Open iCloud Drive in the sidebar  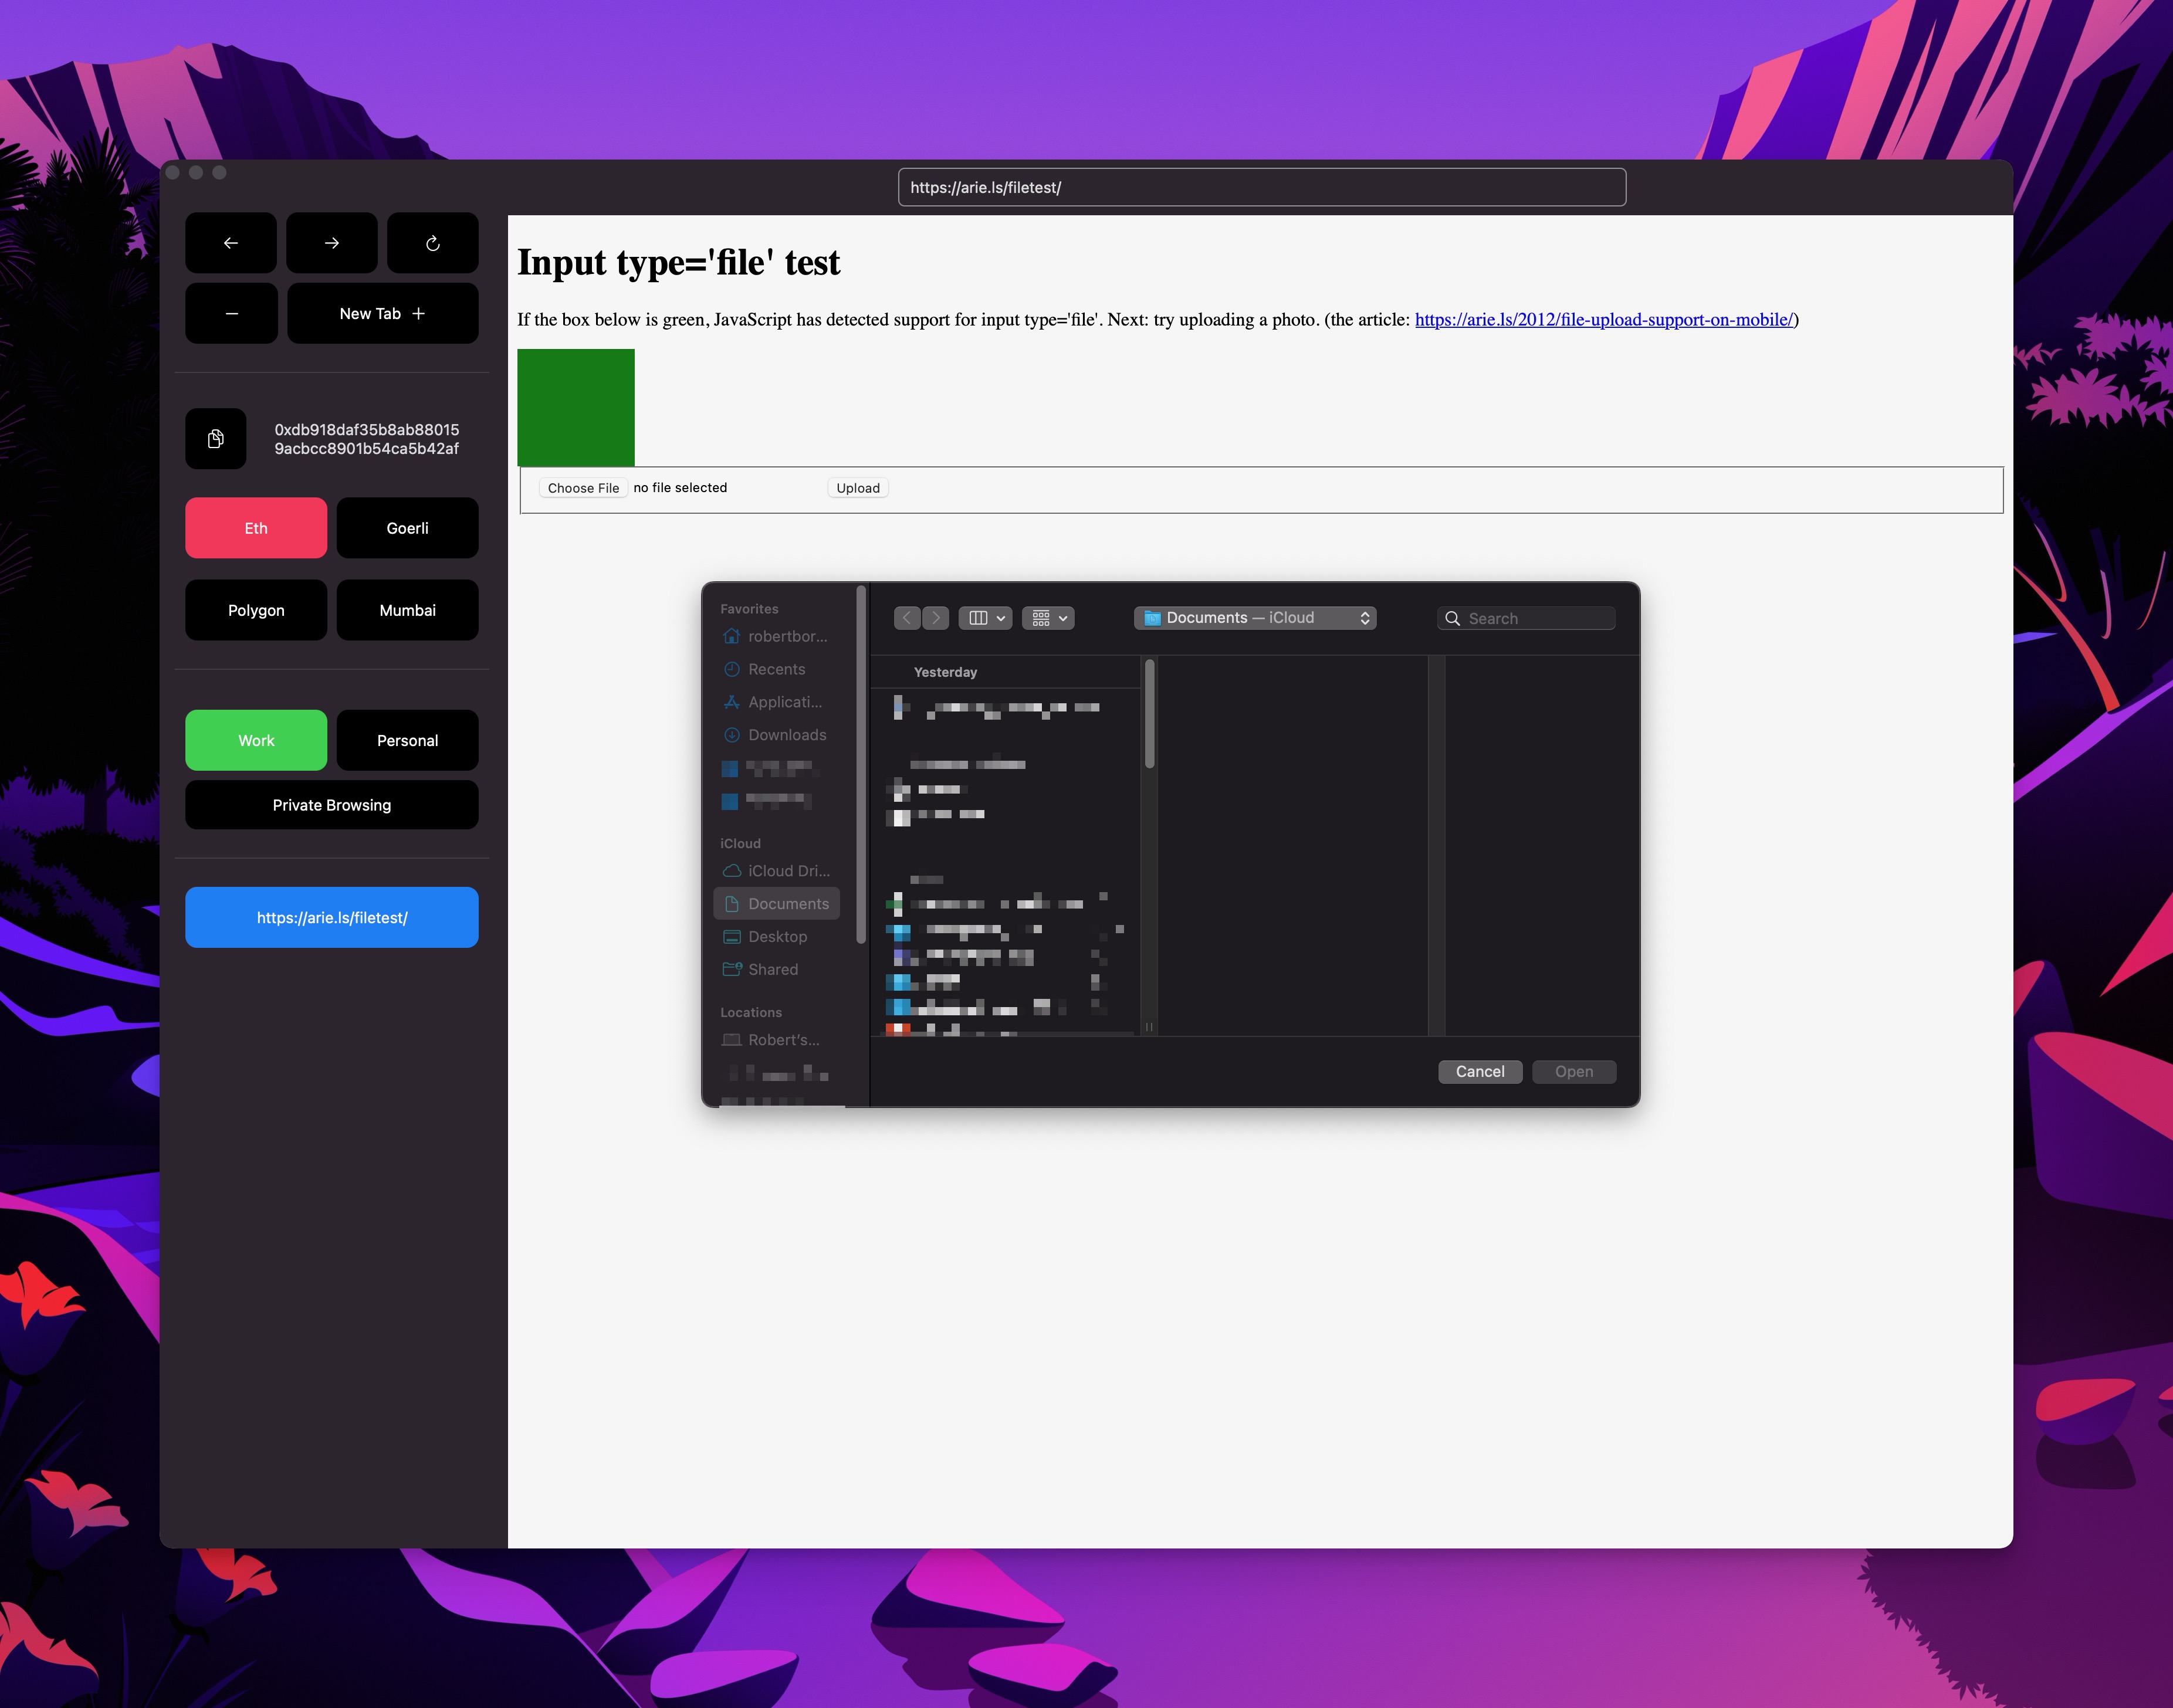[787, 871]
